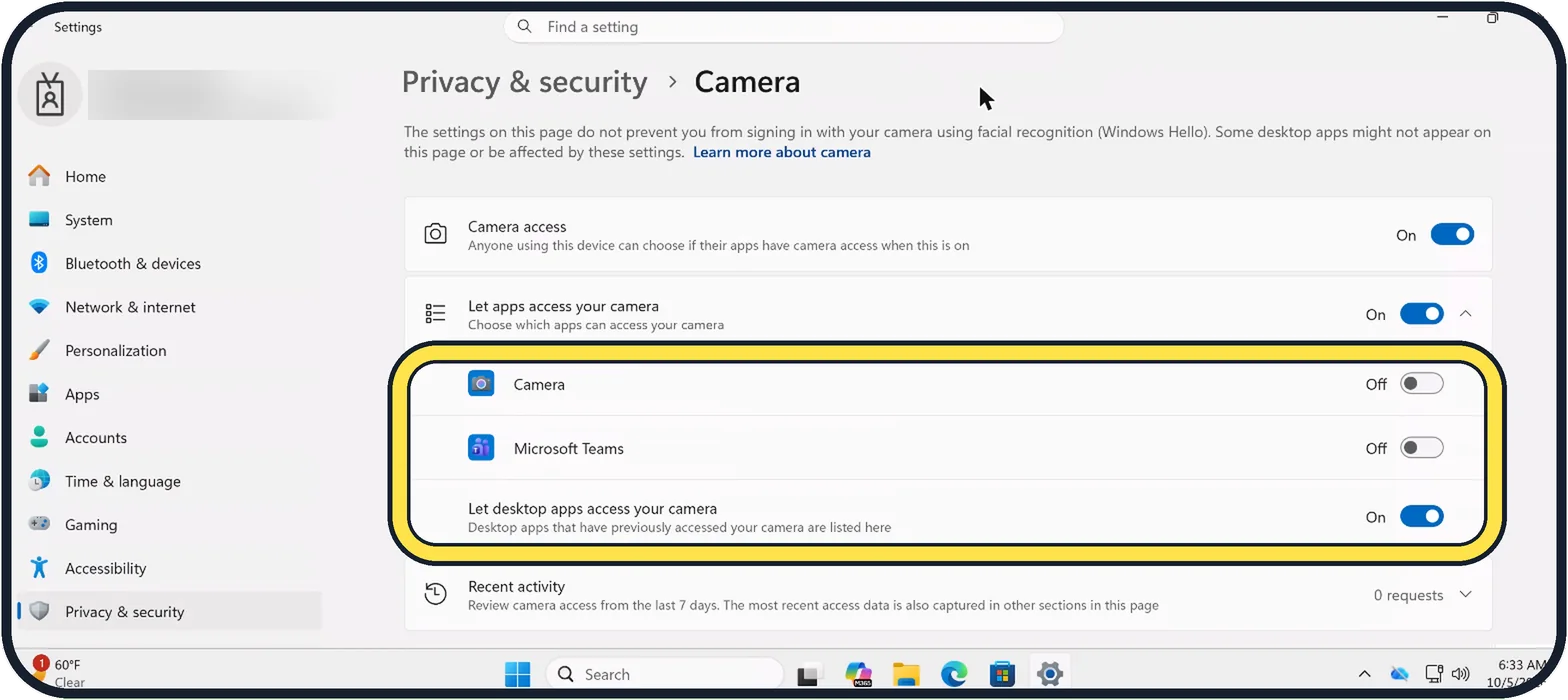Click the Time & language clock-globe icon

point(39,481)
